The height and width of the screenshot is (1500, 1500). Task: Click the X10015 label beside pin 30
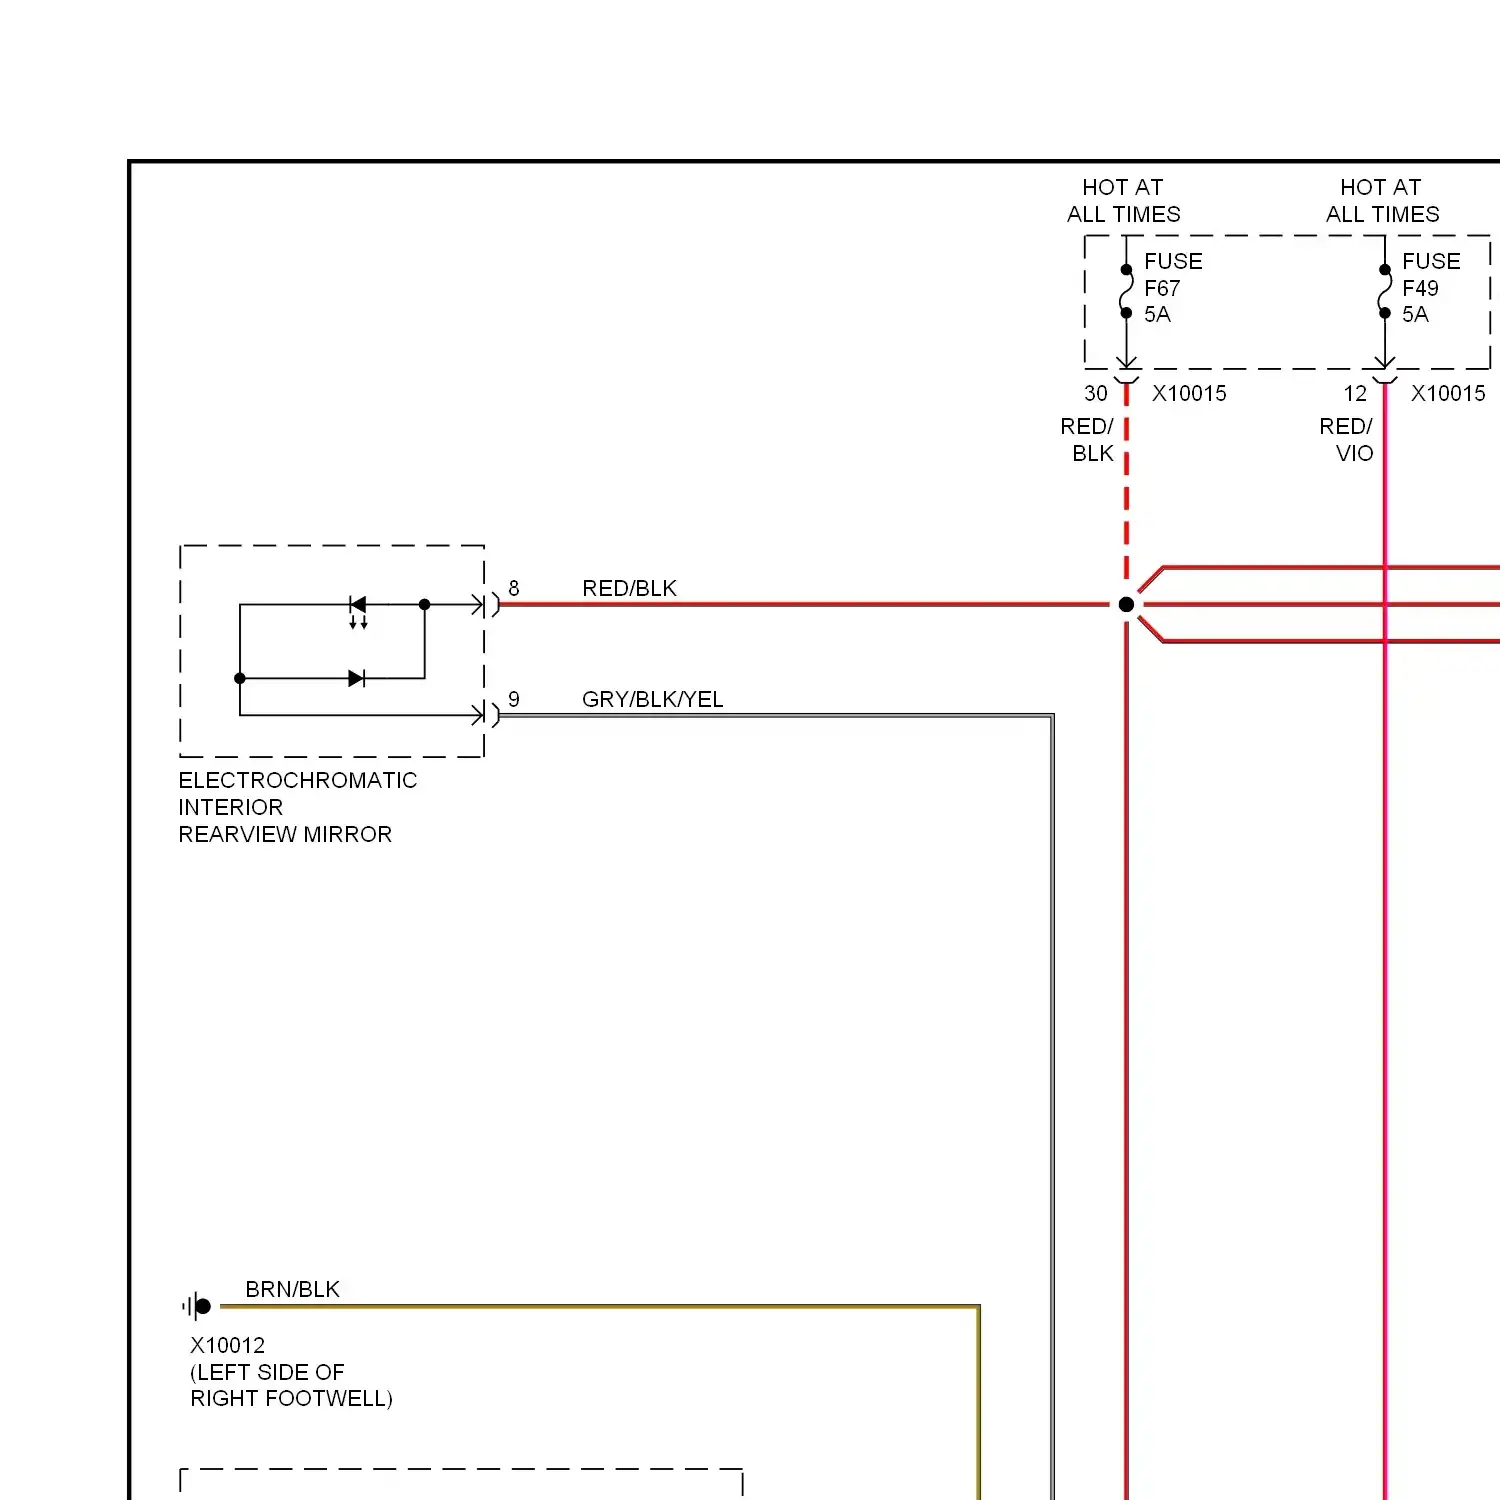tap(1189, 394)
